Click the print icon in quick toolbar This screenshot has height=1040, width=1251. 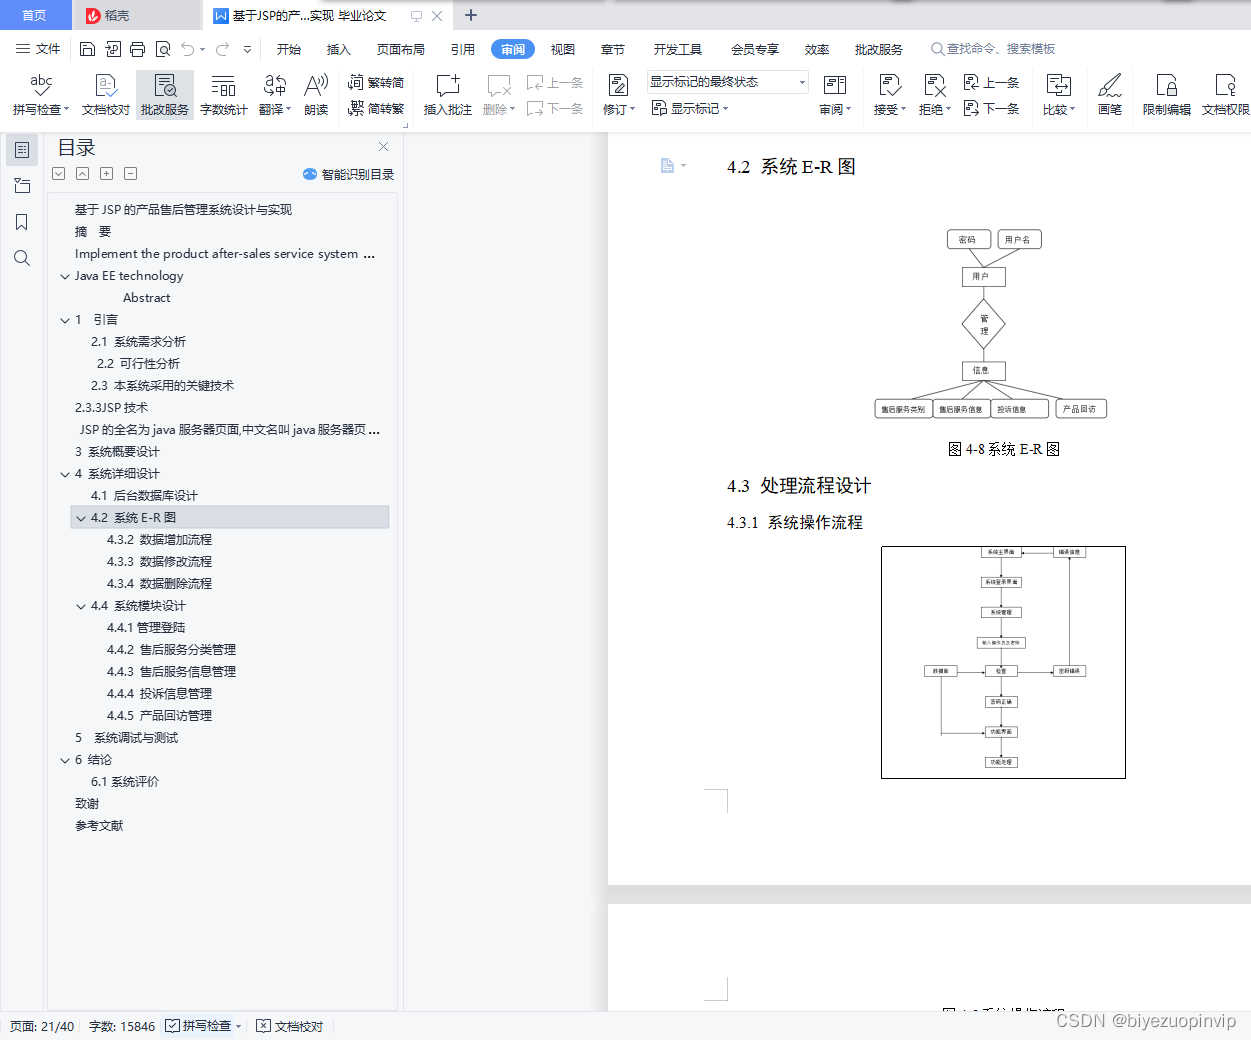click(137, 49)
